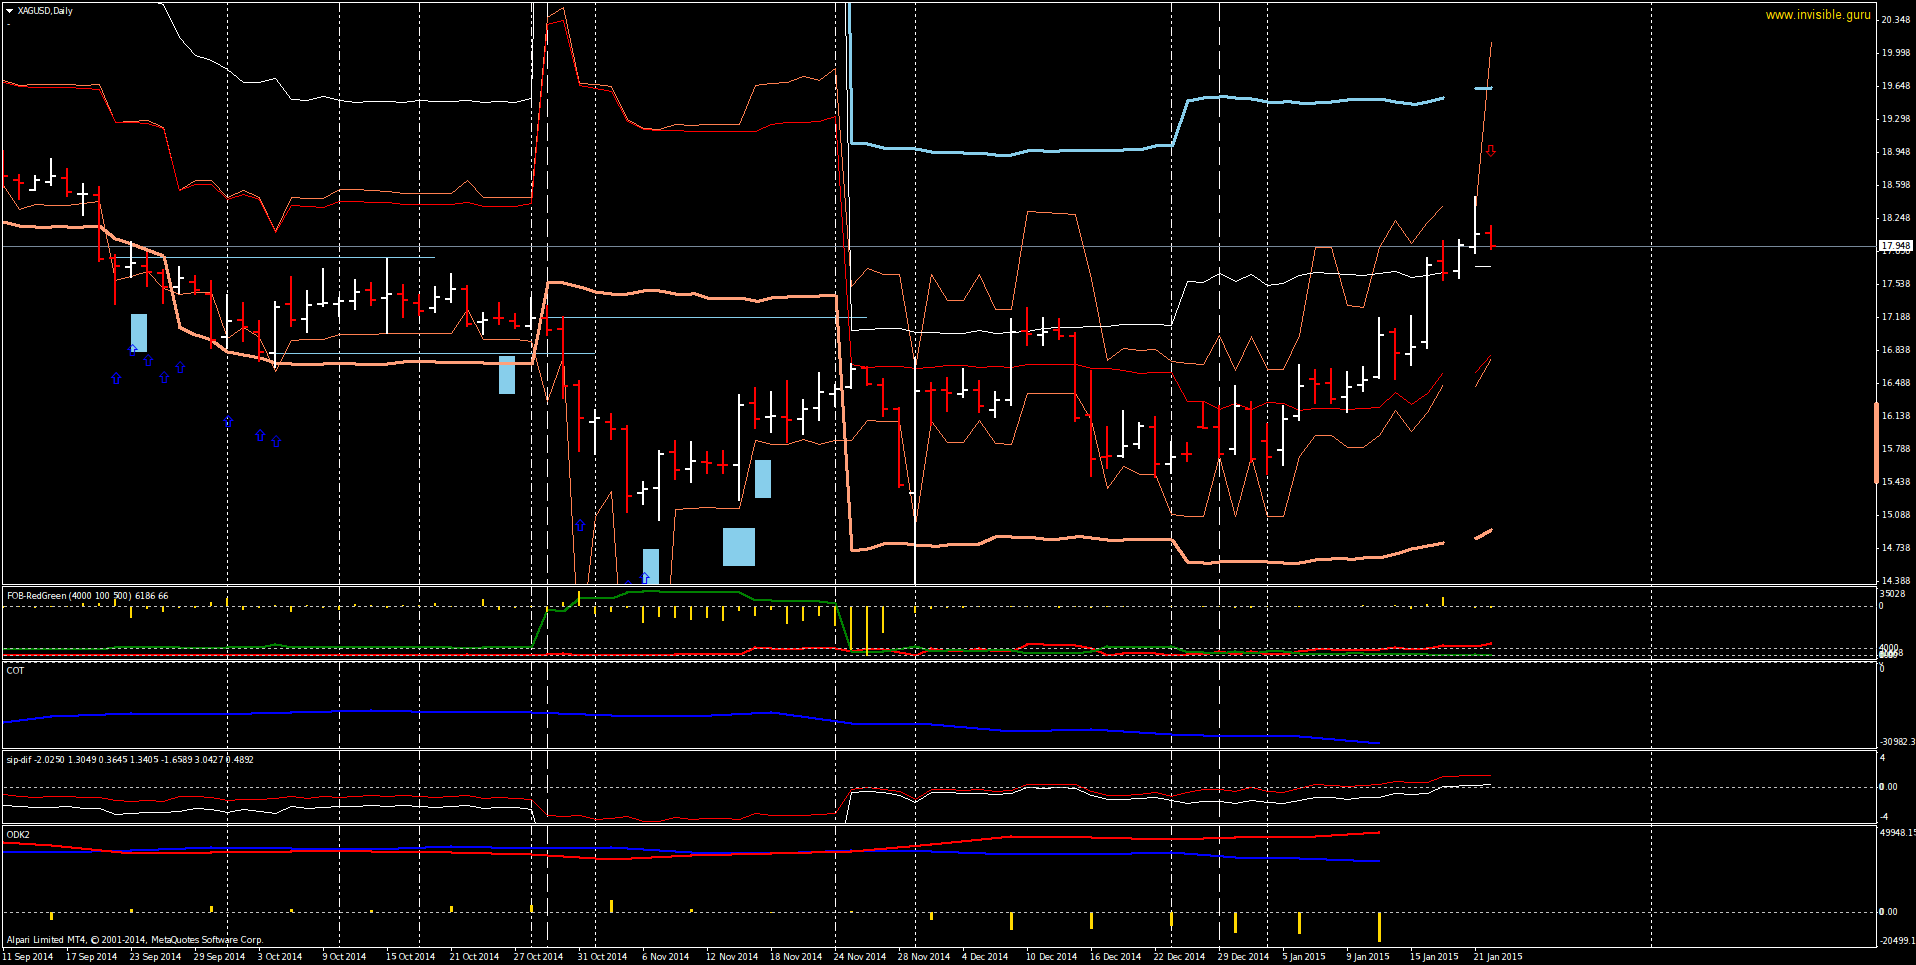The width and height of the screenshot is (1916, 965).
Task: Click the 14.738 price axis label
Action: click(1896, 548)
